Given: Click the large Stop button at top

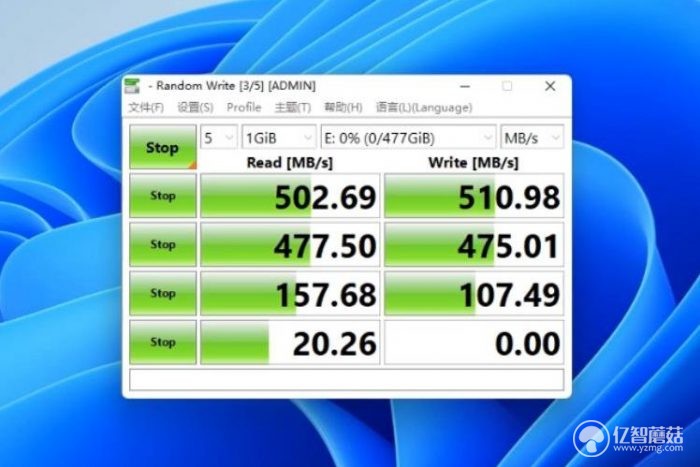Looking at the screenshot, I should coord(163,147).
